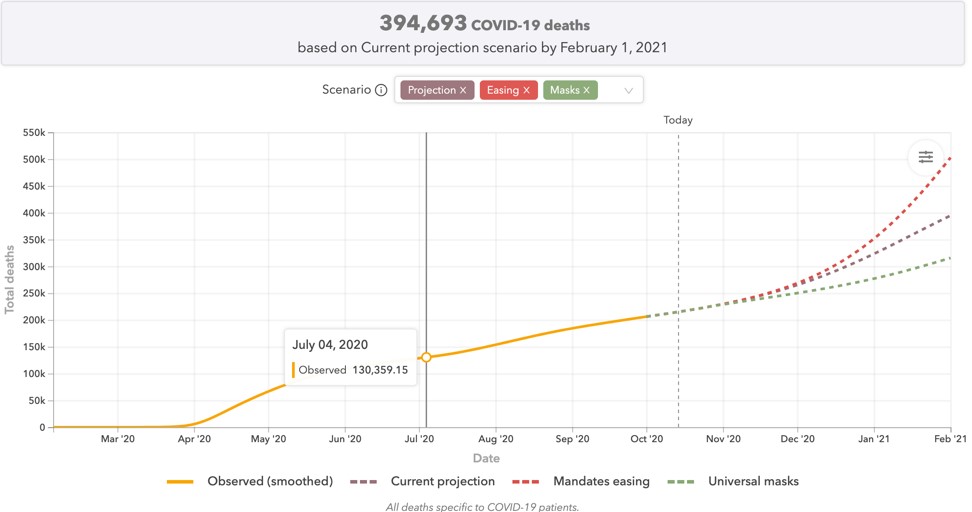This screenshot has height=512, width=972.
Task: Click the red Mandates easing legend swatch
Action: tap(527, 481)
